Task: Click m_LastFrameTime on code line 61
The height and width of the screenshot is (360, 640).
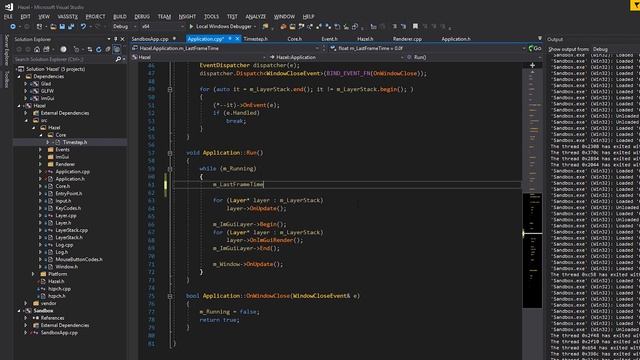Action: [x=238, y=185]
